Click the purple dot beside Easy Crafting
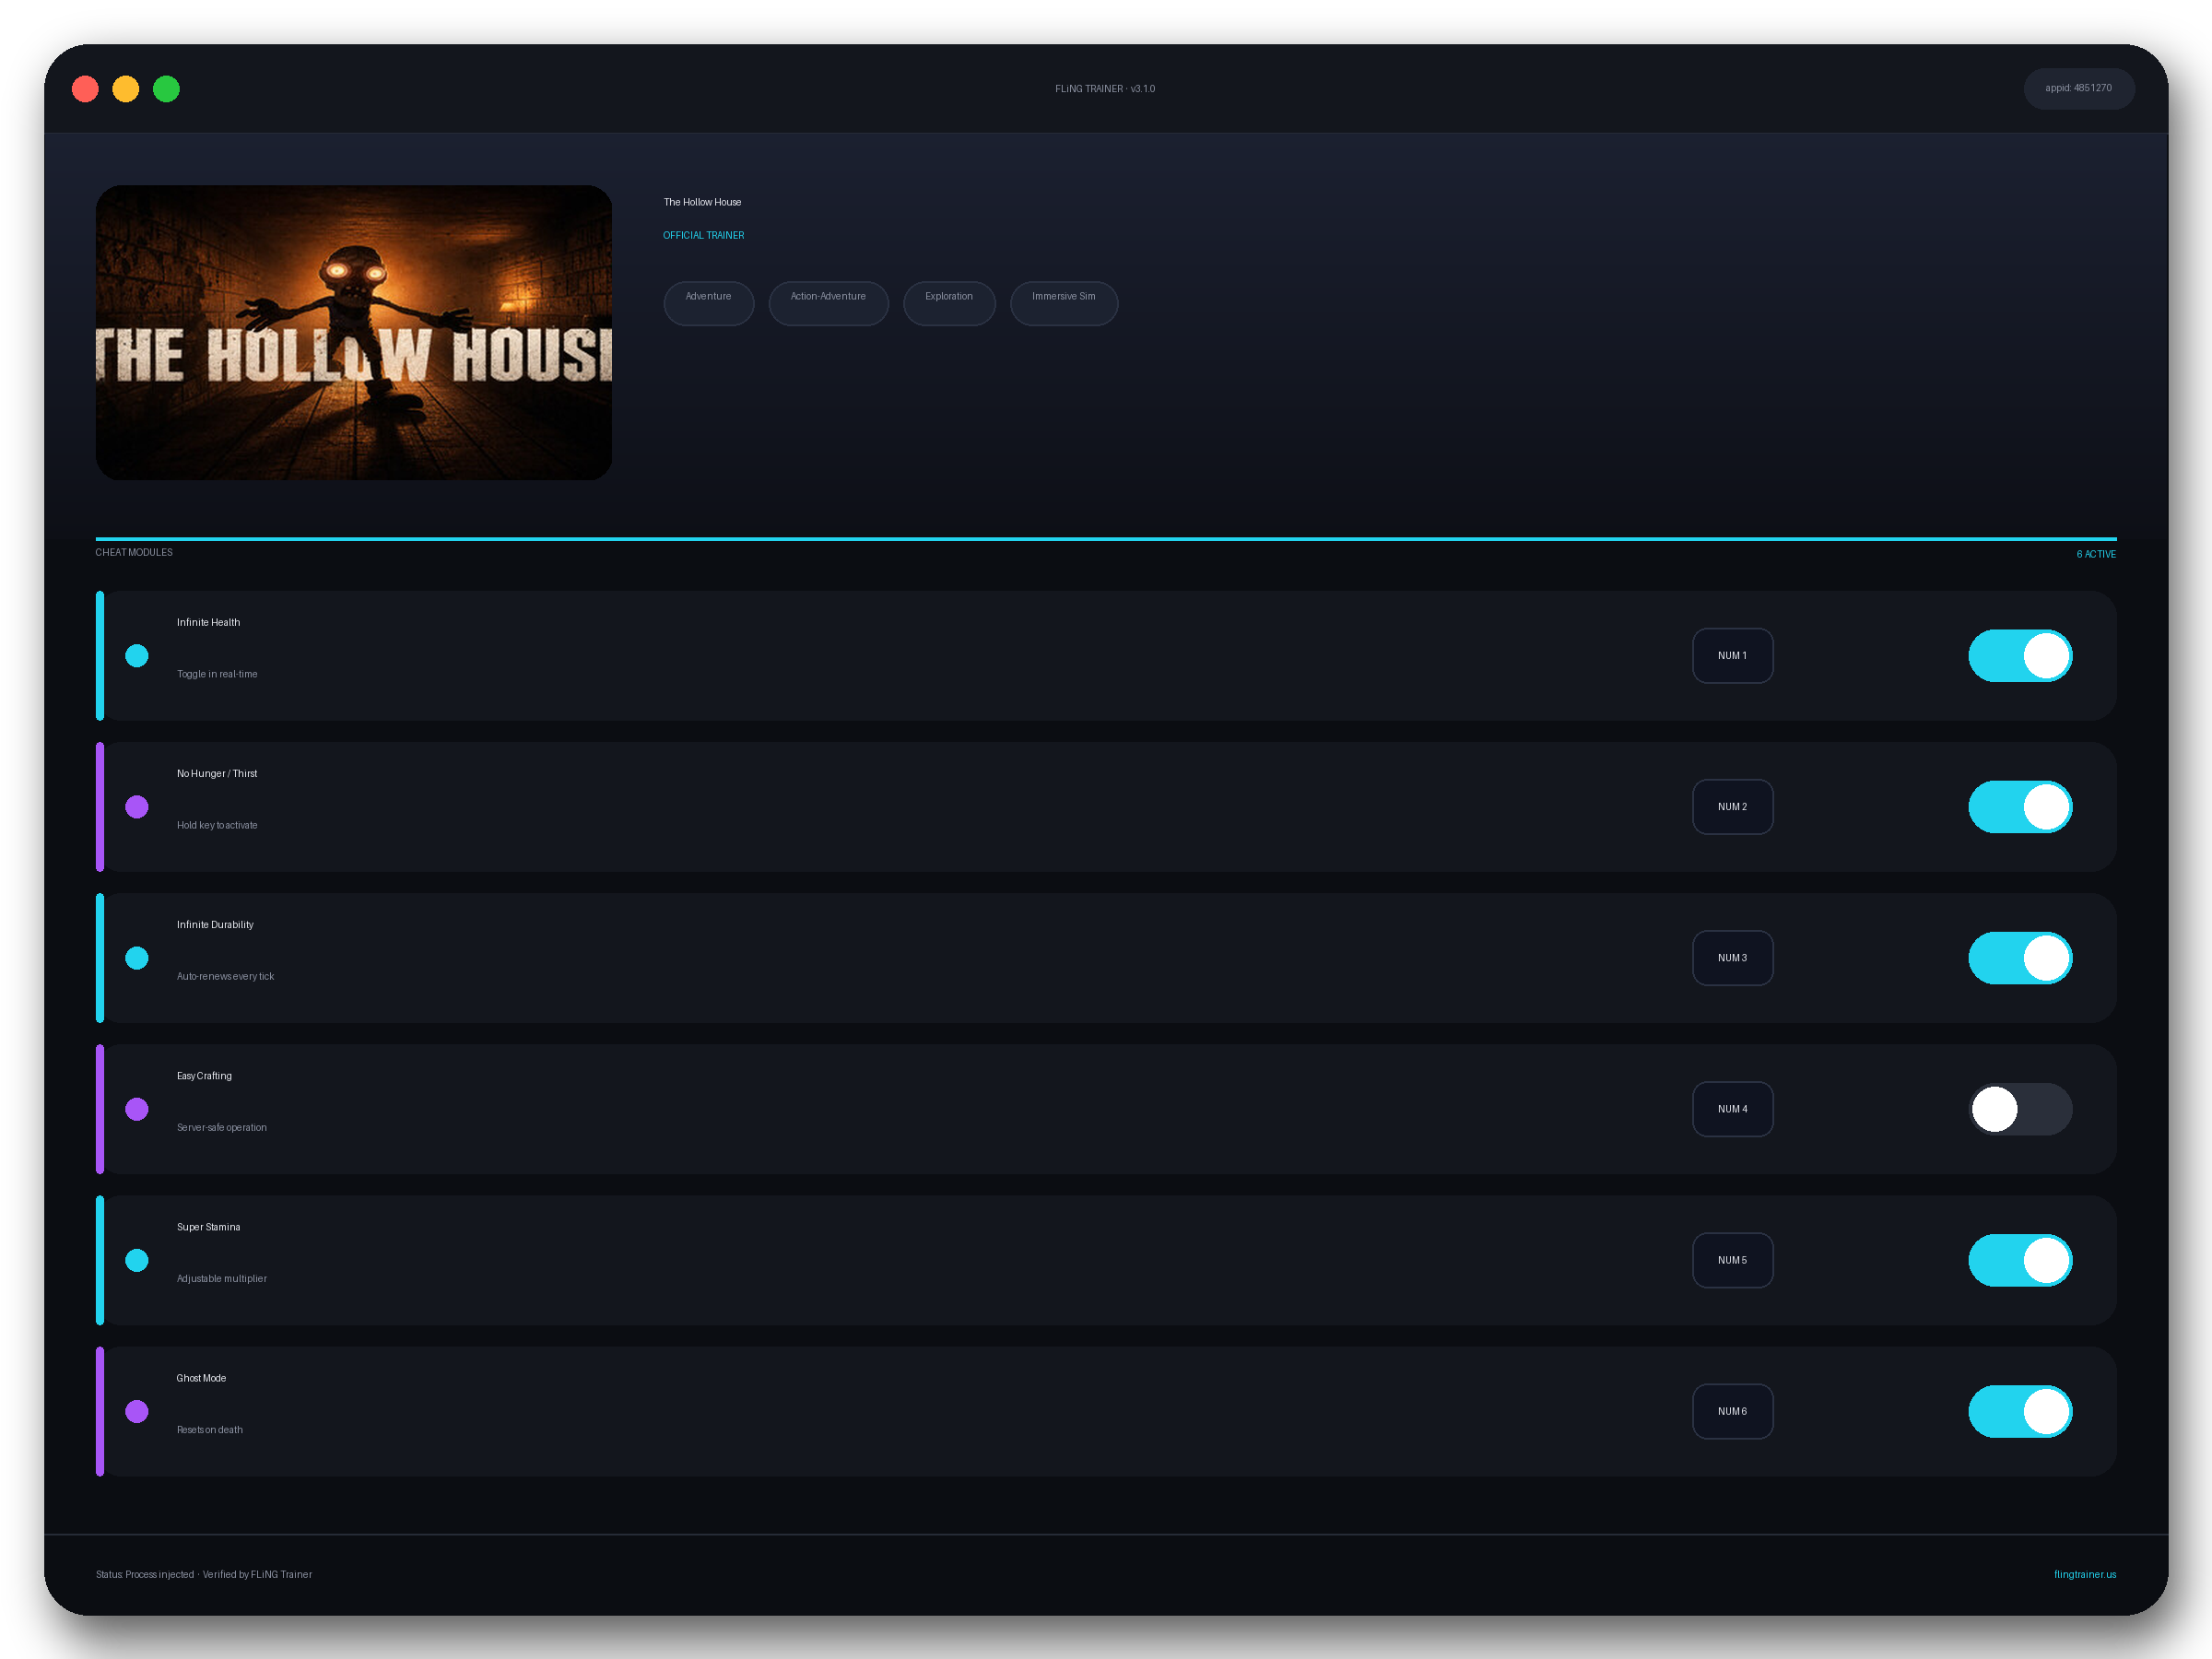 point(137,1109)
